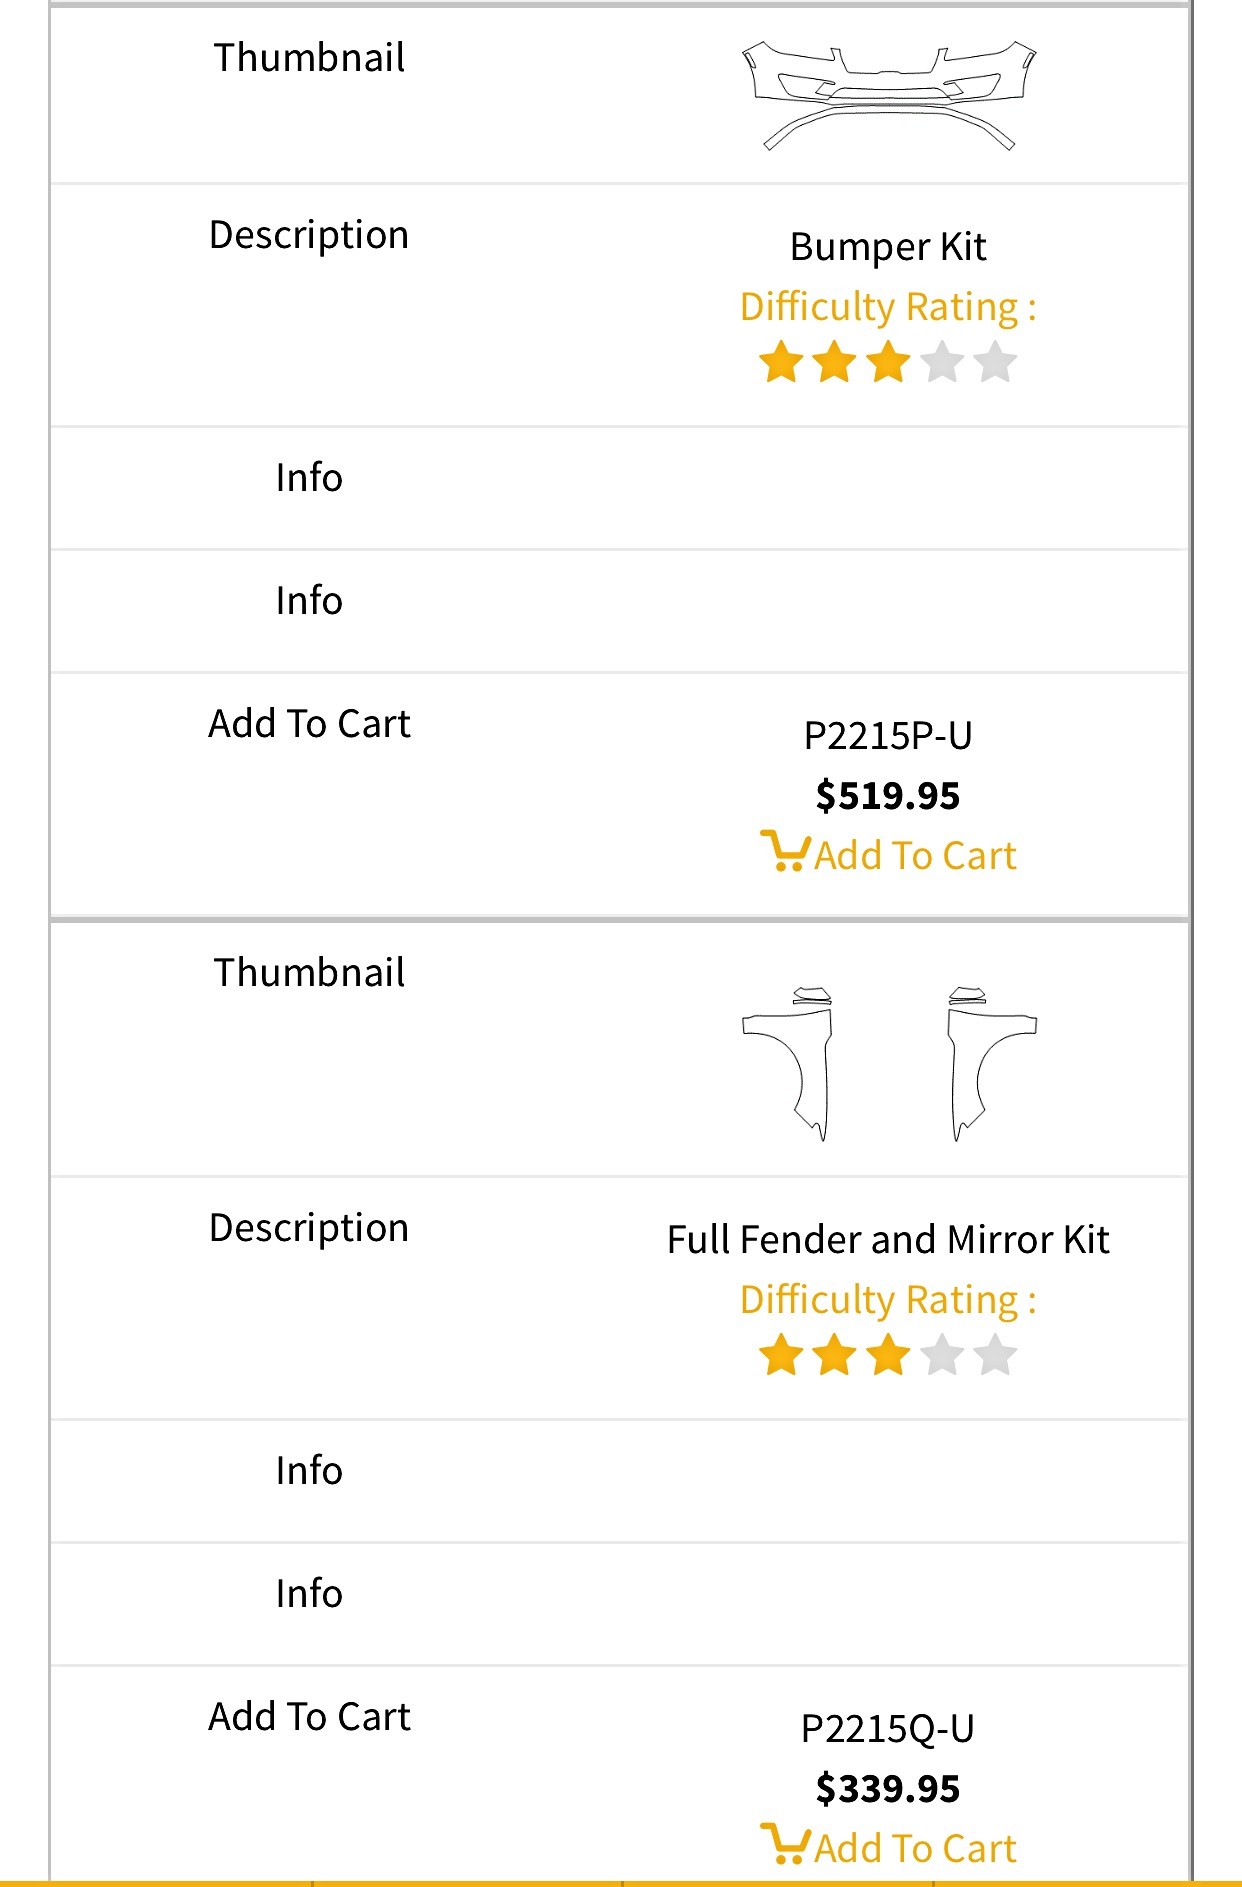
Task: Click the Full Fender and Mirror Kit title
Action: pyautogui.click(x=888, y=1240)
